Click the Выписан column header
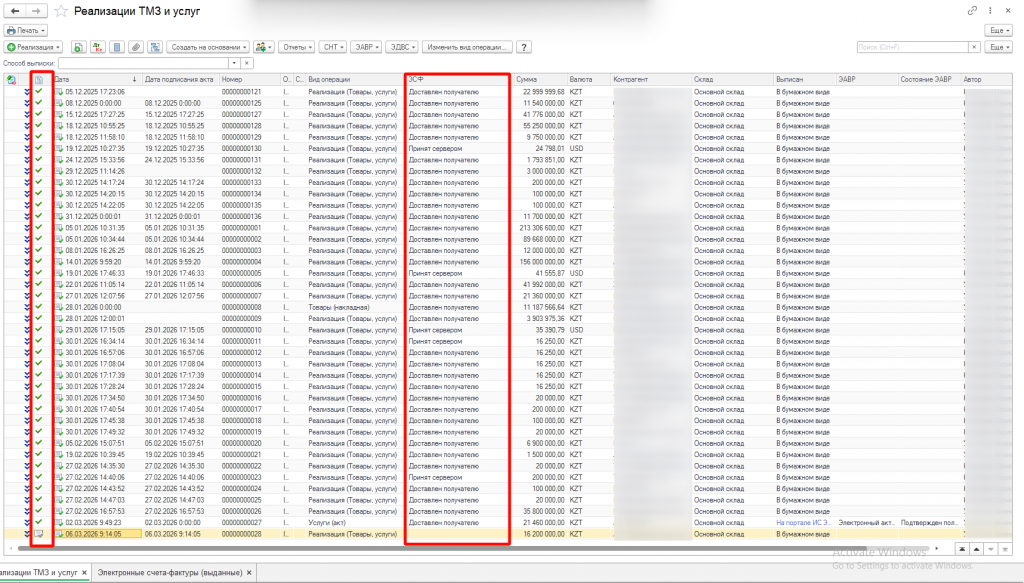Image resolution: width=1024 pixels, height=583 pixels. [805, 80]
